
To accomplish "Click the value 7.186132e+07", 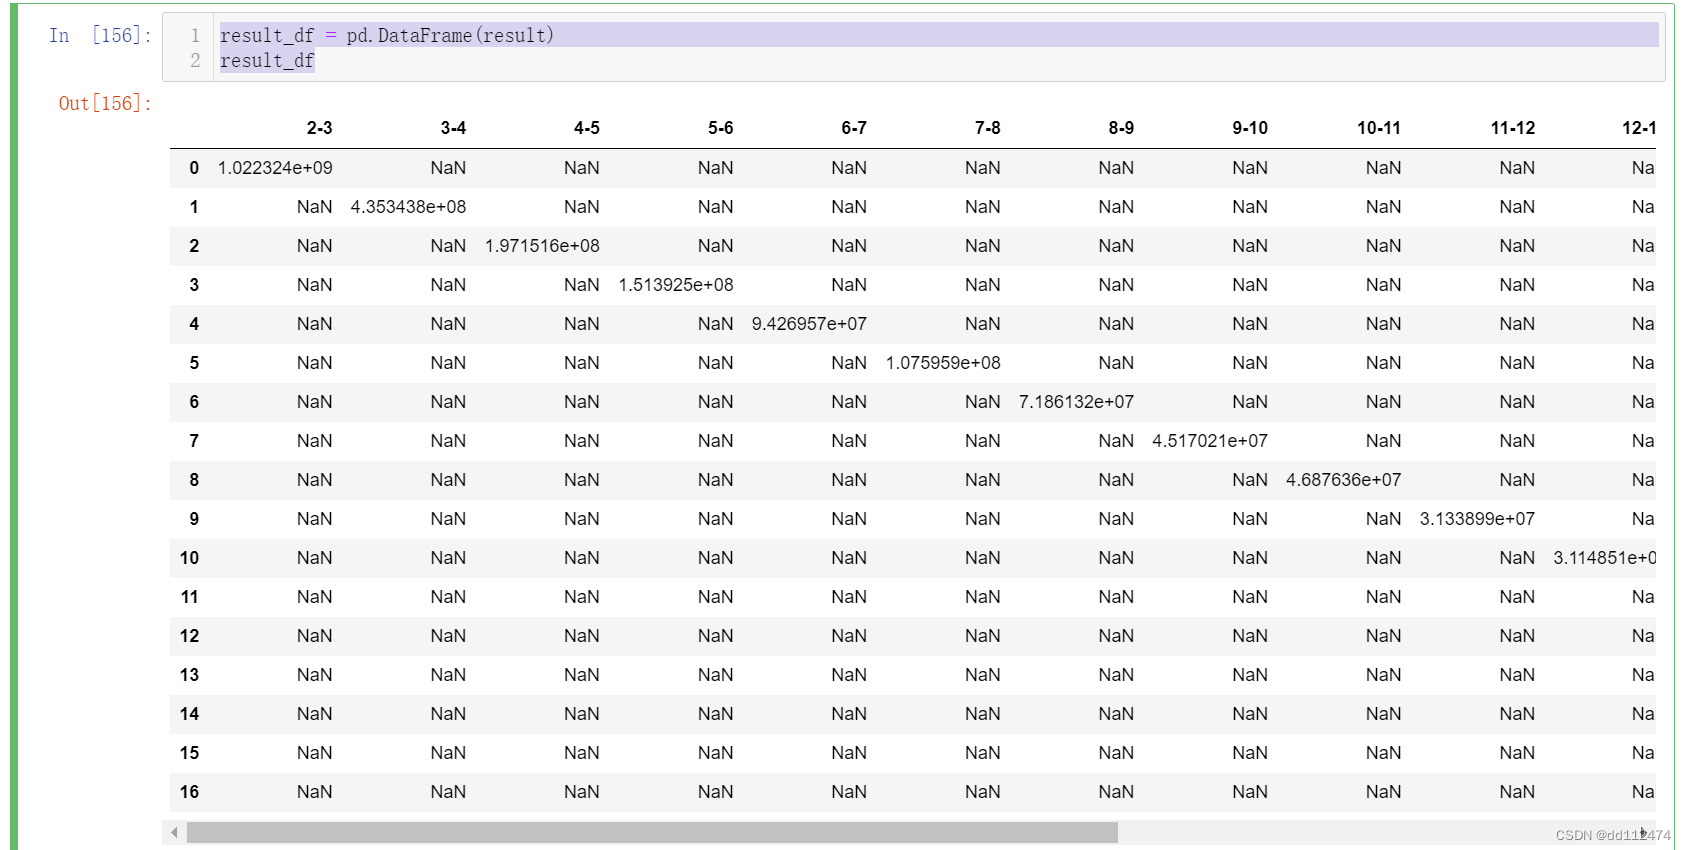I will (x=1076, y=402).
